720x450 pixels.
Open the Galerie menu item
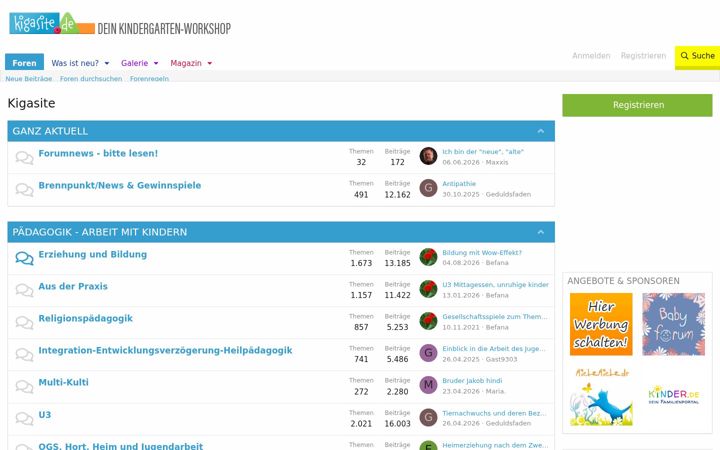point(135,63)
